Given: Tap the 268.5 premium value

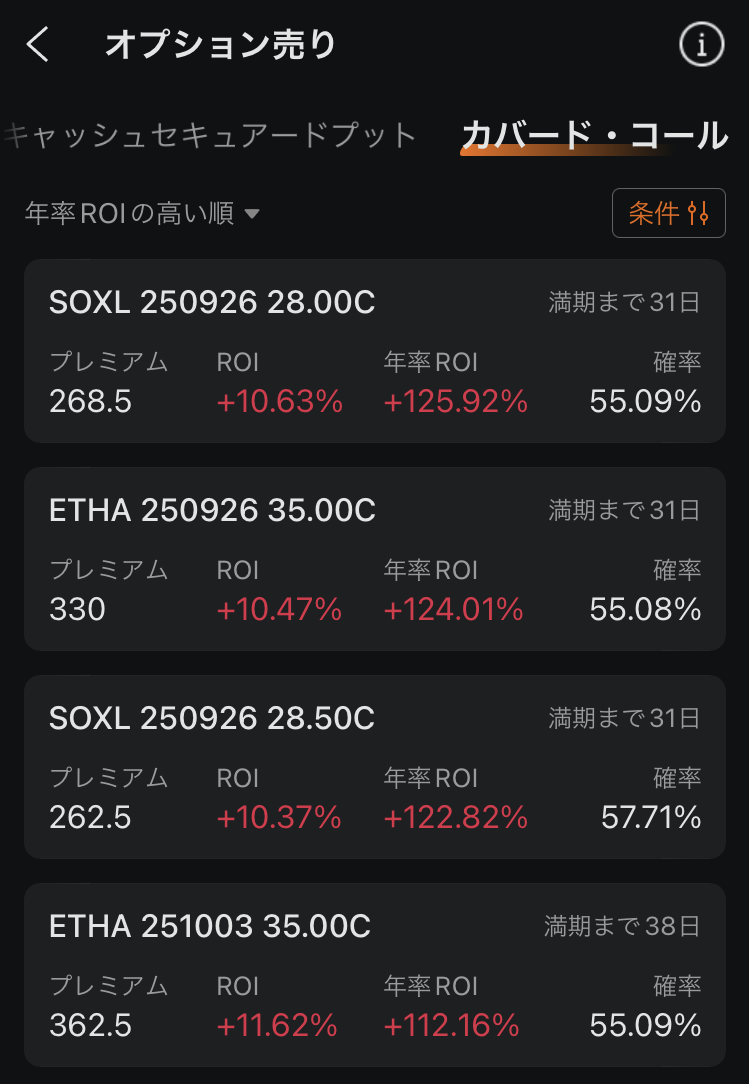Looking at the screenshot, I should [x=90, y=402].
